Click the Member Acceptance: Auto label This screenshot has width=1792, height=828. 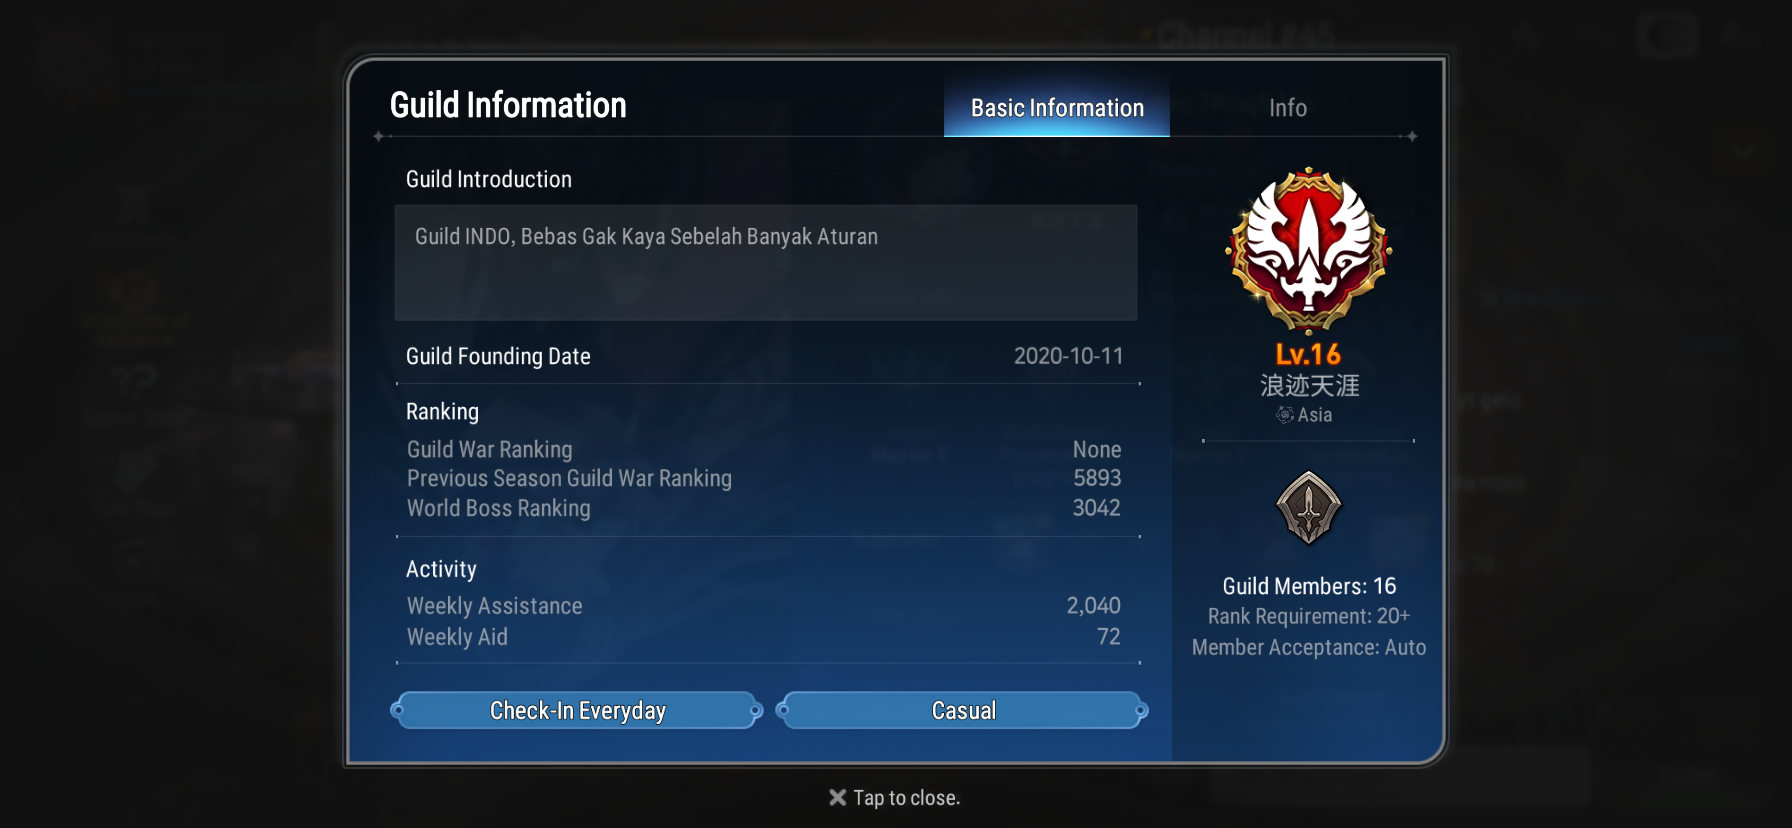[1309, 647]
